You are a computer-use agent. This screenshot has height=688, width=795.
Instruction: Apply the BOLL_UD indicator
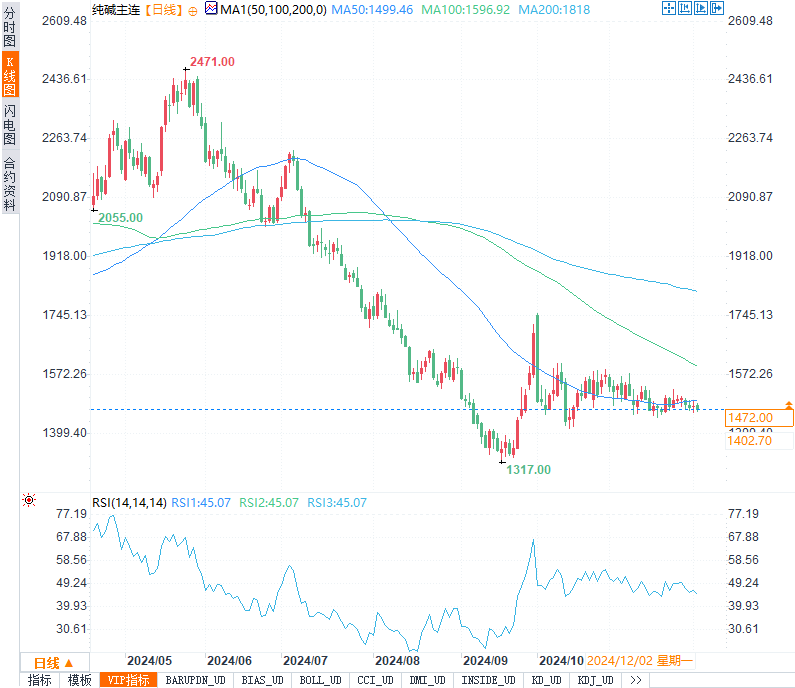point(320,680)
